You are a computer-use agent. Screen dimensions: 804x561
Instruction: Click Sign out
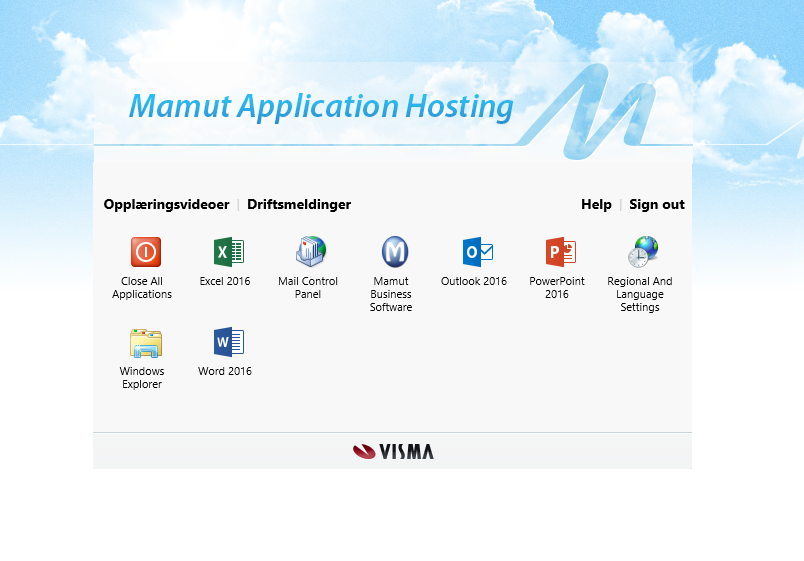coord(657,204)
